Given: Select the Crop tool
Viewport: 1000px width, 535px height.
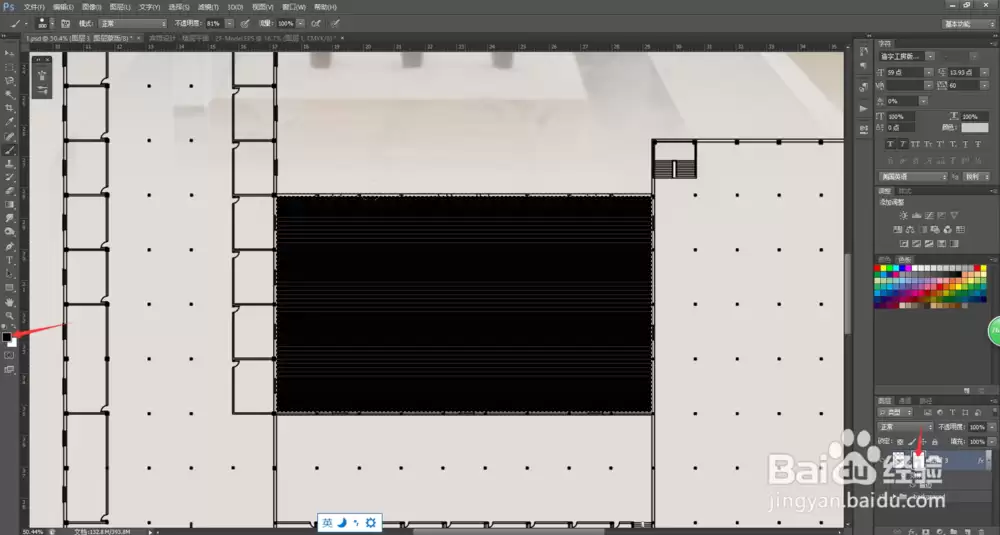Looking at the screenshot, I should click(x=9, y=108).
